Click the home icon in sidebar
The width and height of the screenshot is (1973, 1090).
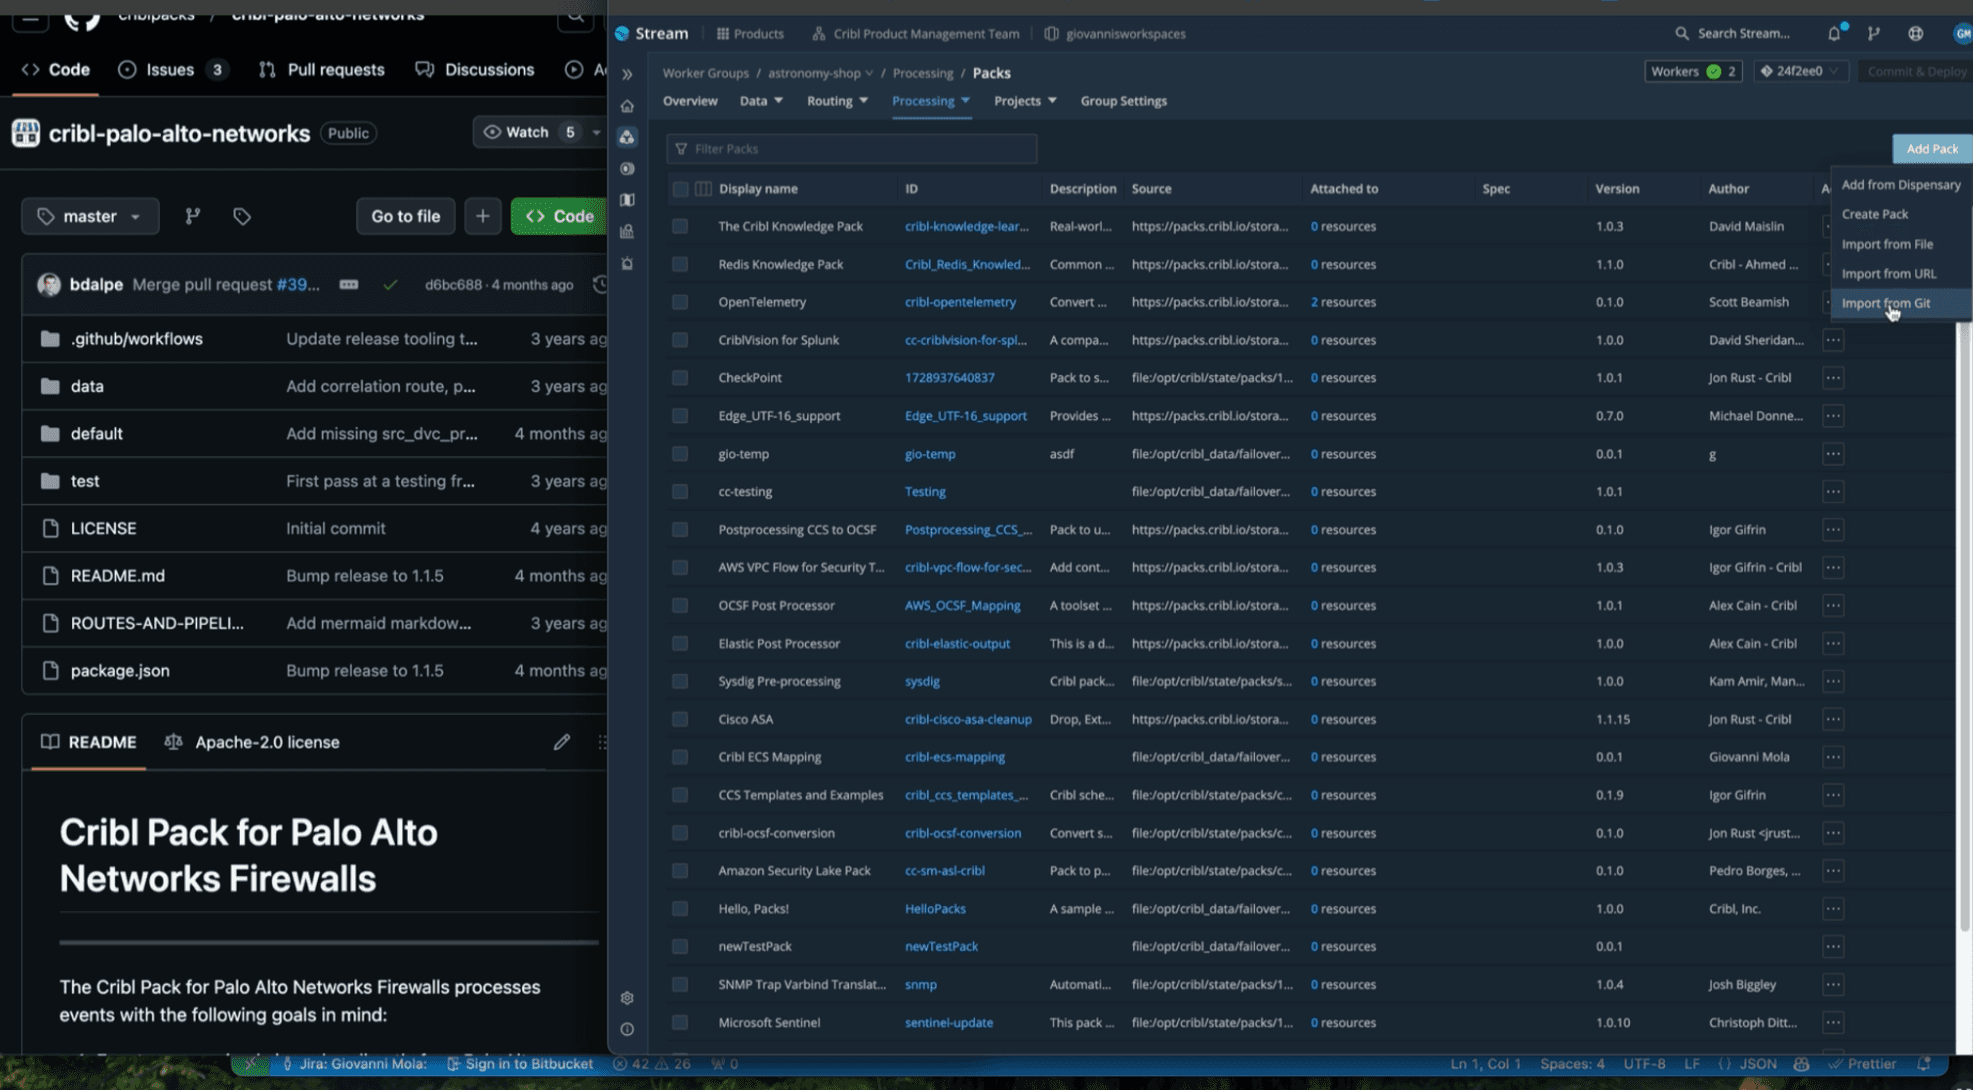[x=627, y=106]
